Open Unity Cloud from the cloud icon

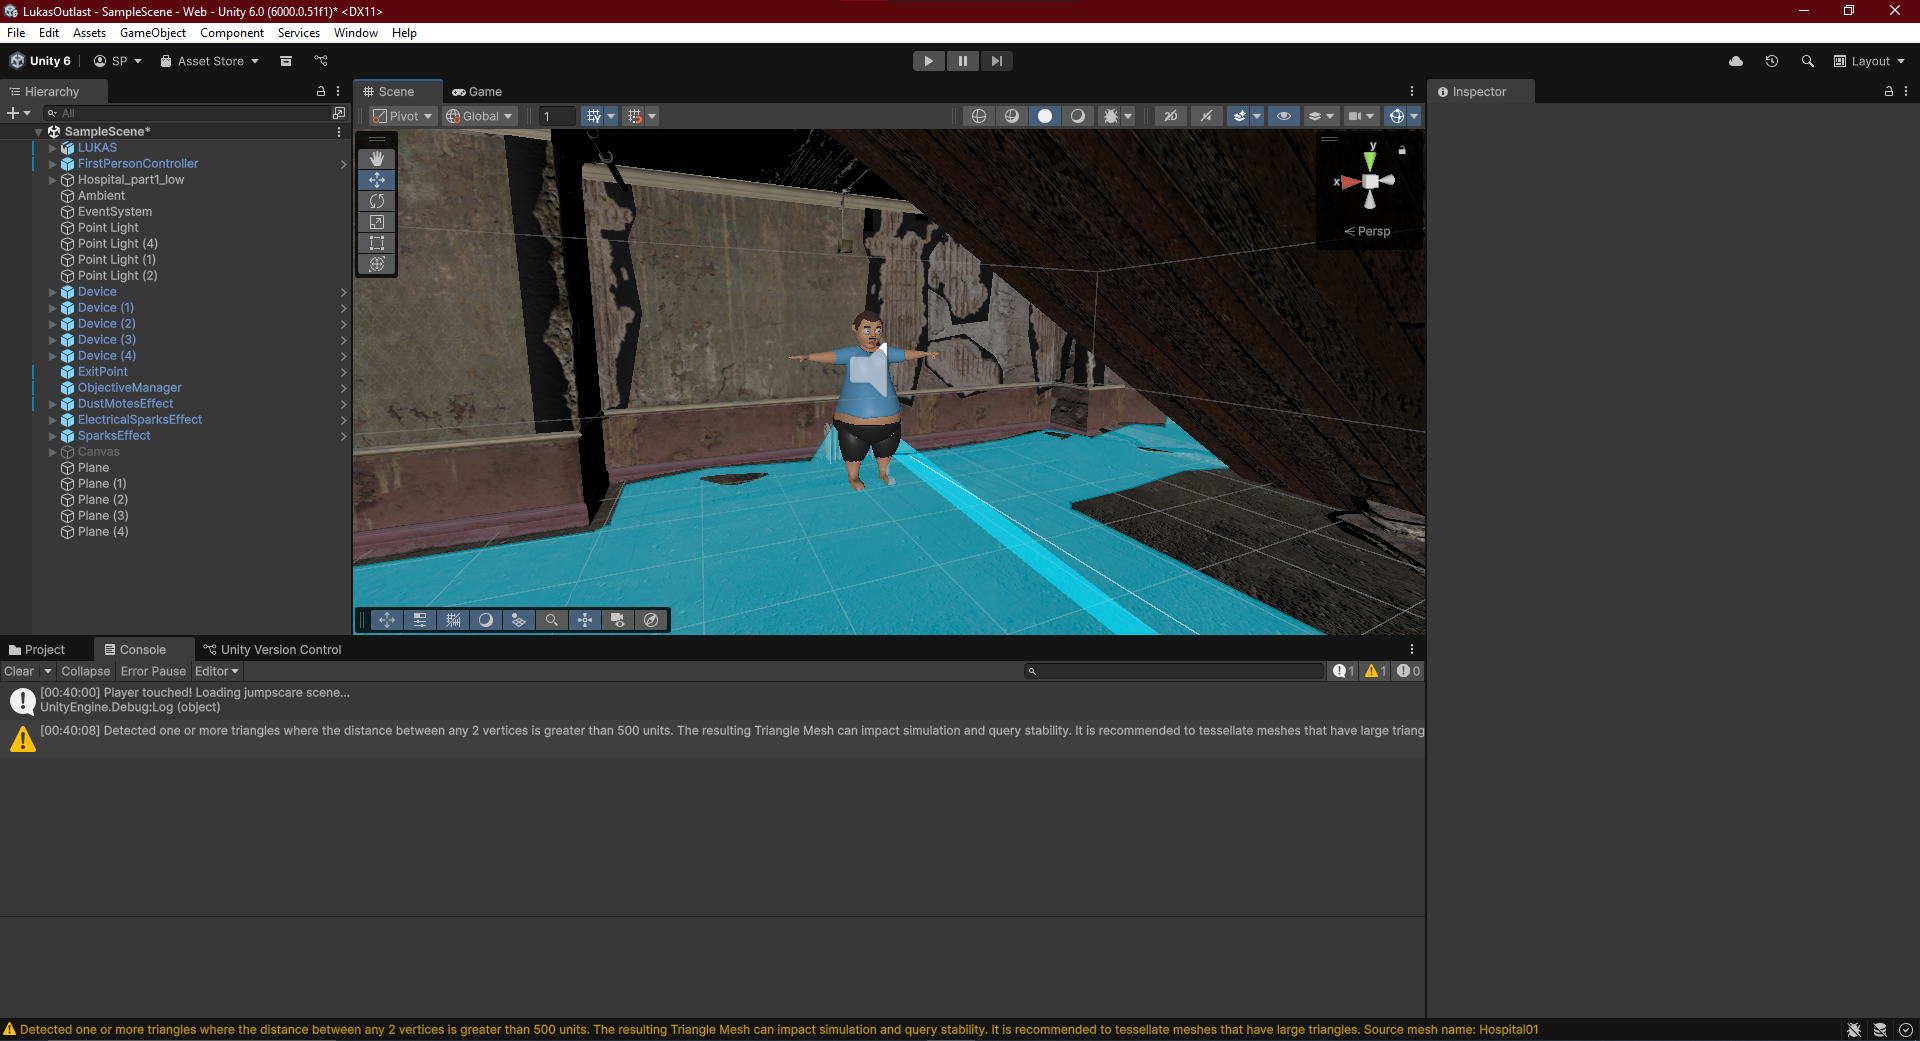click(1736, 61)
